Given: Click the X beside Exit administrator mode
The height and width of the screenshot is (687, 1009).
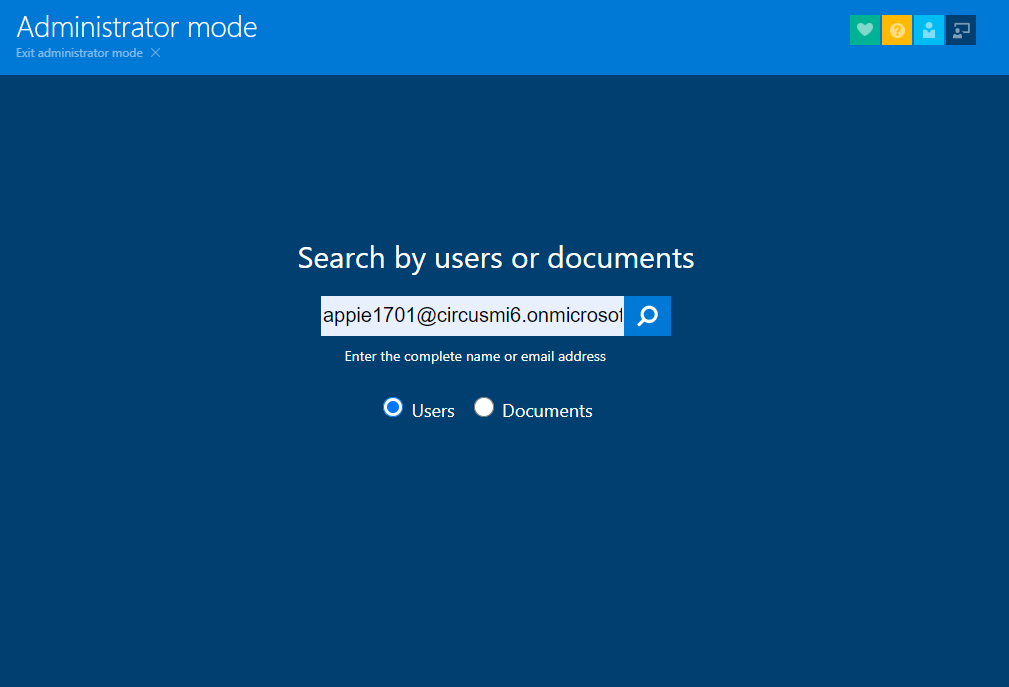Looking at the screenshot, I should tap(155, 53).
